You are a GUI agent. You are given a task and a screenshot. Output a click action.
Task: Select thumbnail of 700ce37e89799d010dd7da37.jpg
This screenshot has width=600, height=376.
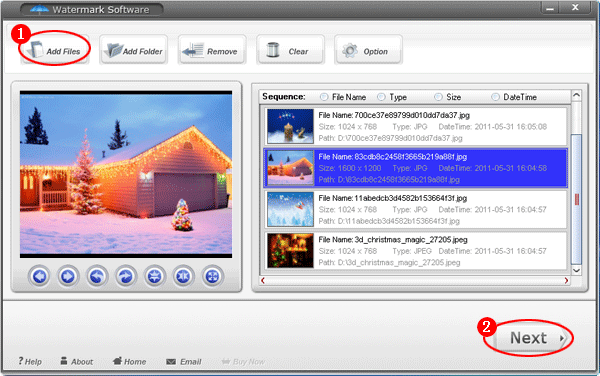click(290, 126)
